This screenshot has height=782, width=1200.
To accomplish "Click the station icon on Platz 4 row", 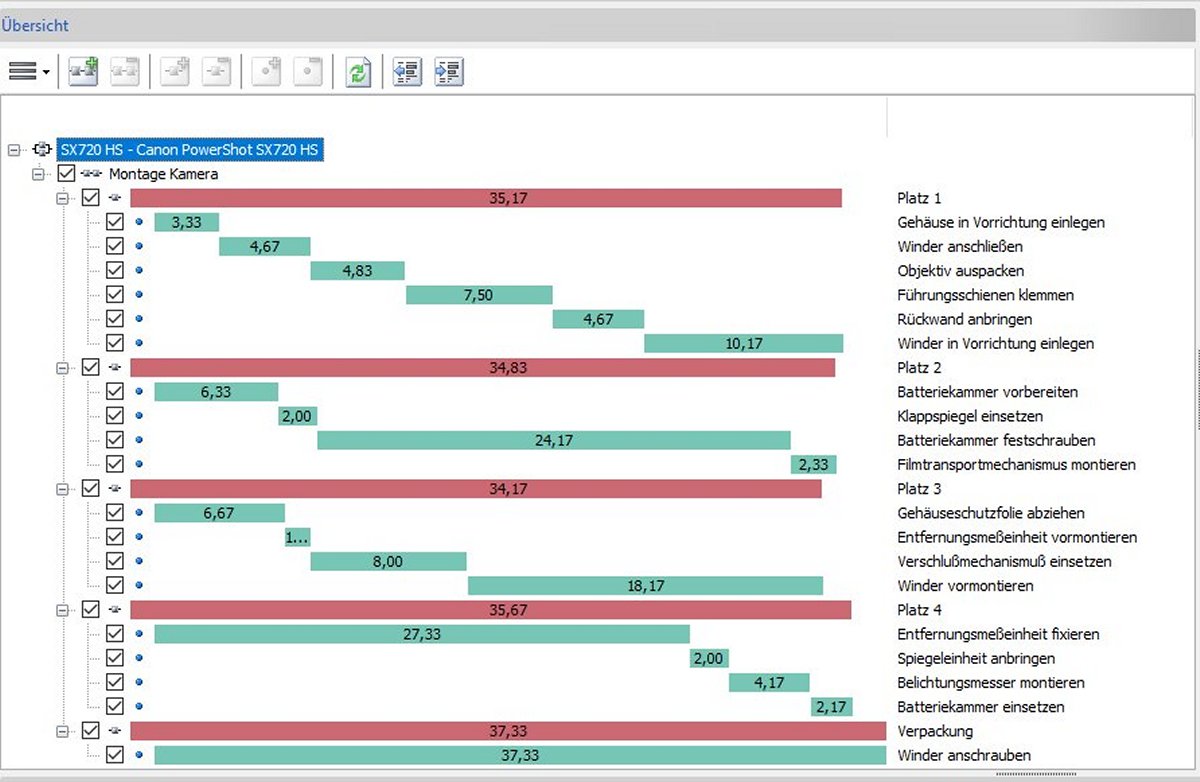I will [115, 610].
